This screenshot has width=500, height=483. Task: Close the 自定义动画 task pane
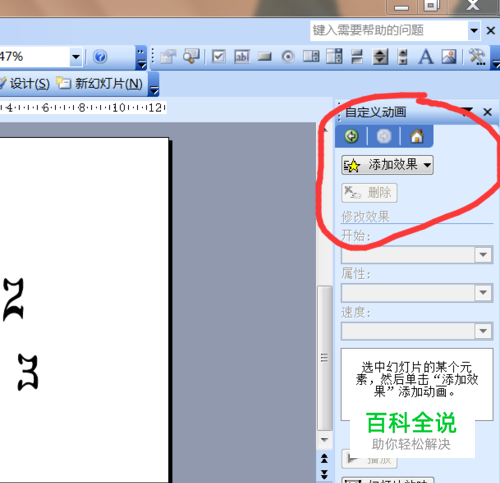click(x=487, y=112)
